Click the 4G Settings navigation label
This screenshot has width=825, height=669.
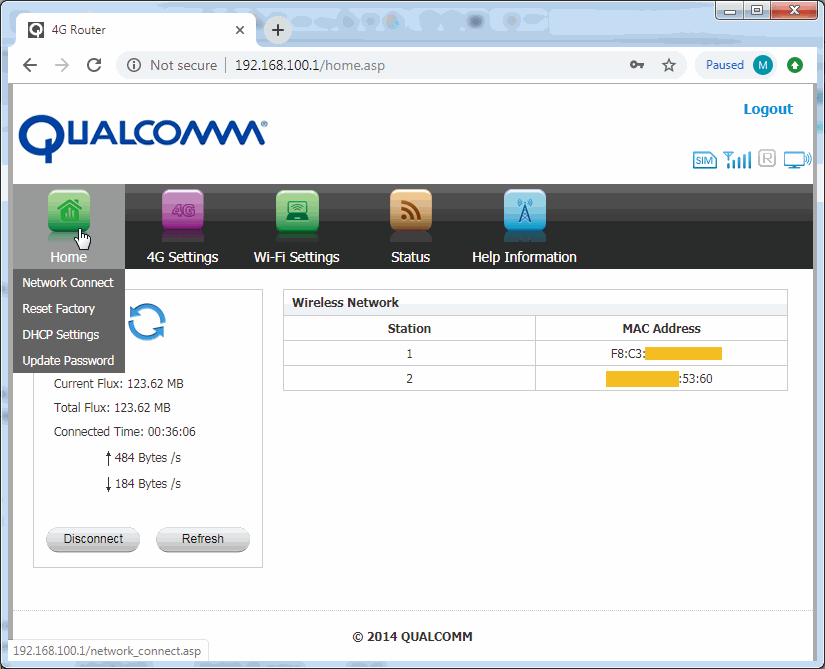183,257
